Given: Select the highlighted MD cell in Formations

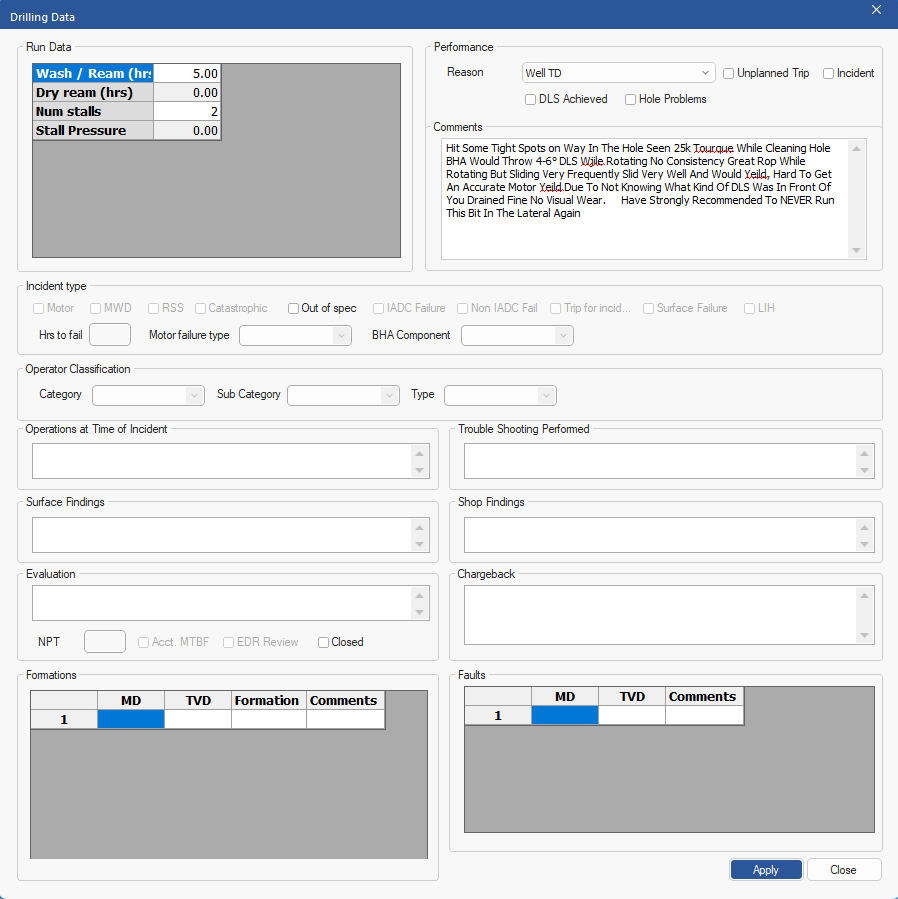Looking at the screenshot, I should (131, 719).
